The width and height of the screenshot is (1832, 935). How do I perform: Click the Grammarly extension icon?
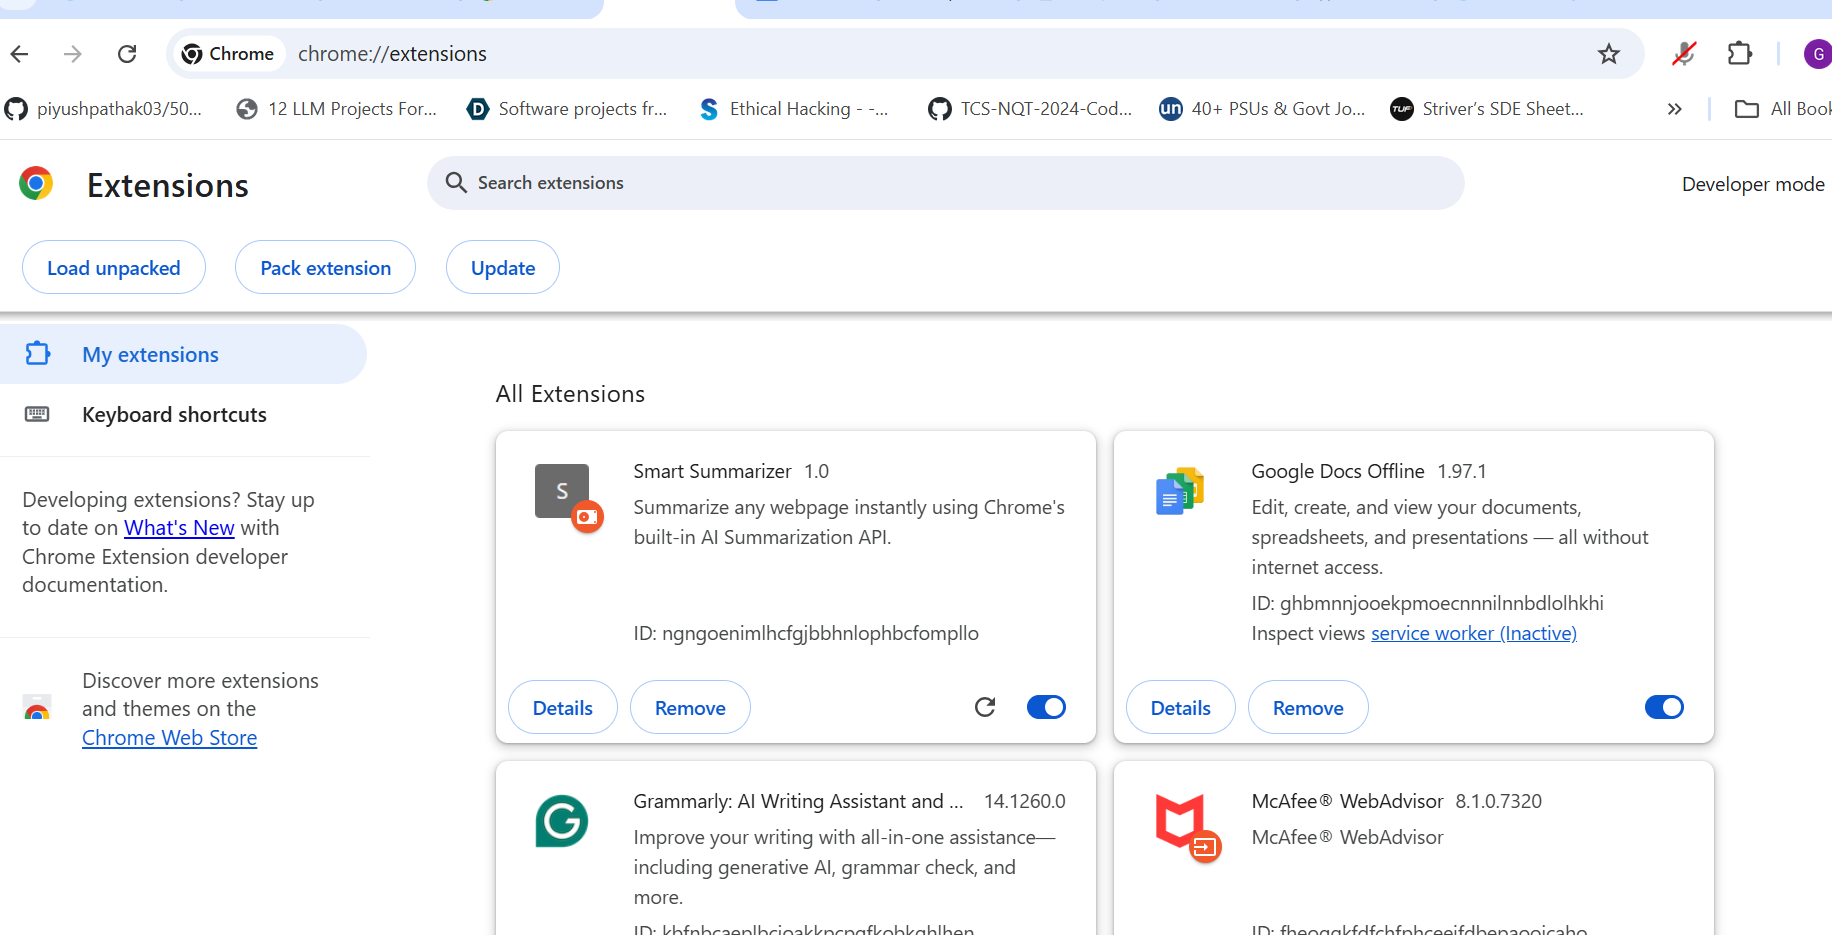(562, 821)
